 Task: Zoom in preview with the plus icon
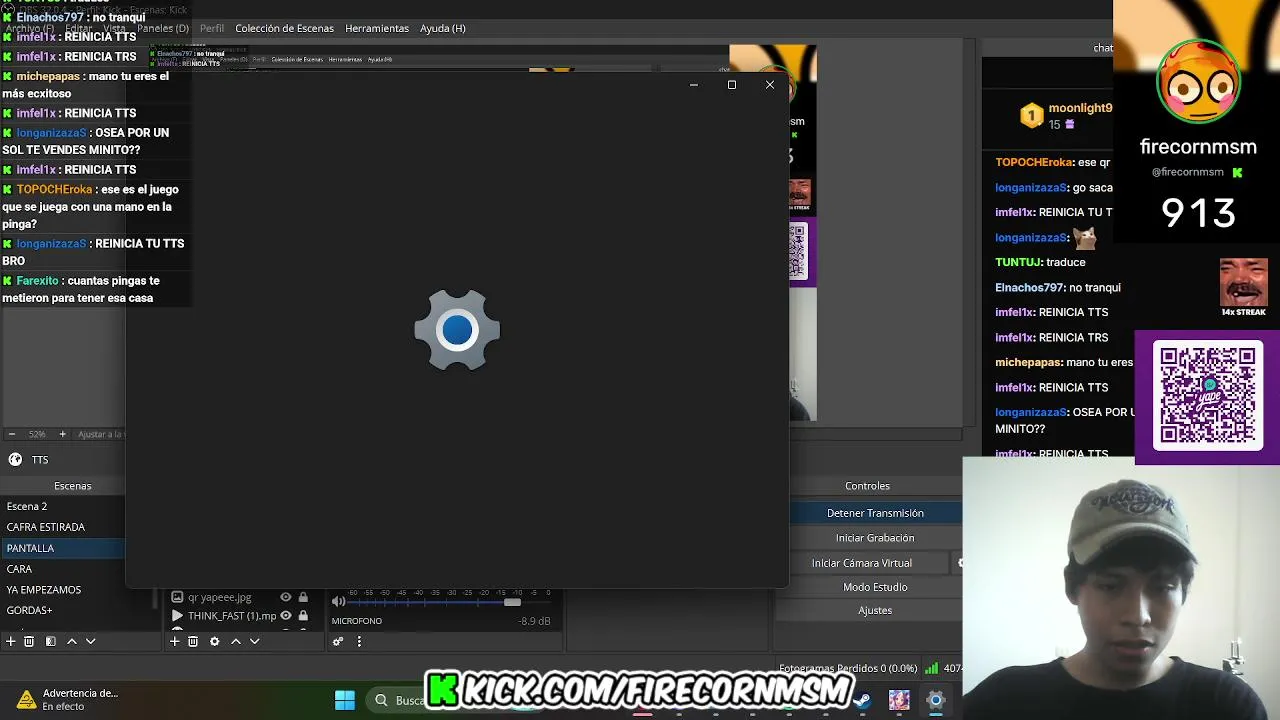[x=62, y=434]
